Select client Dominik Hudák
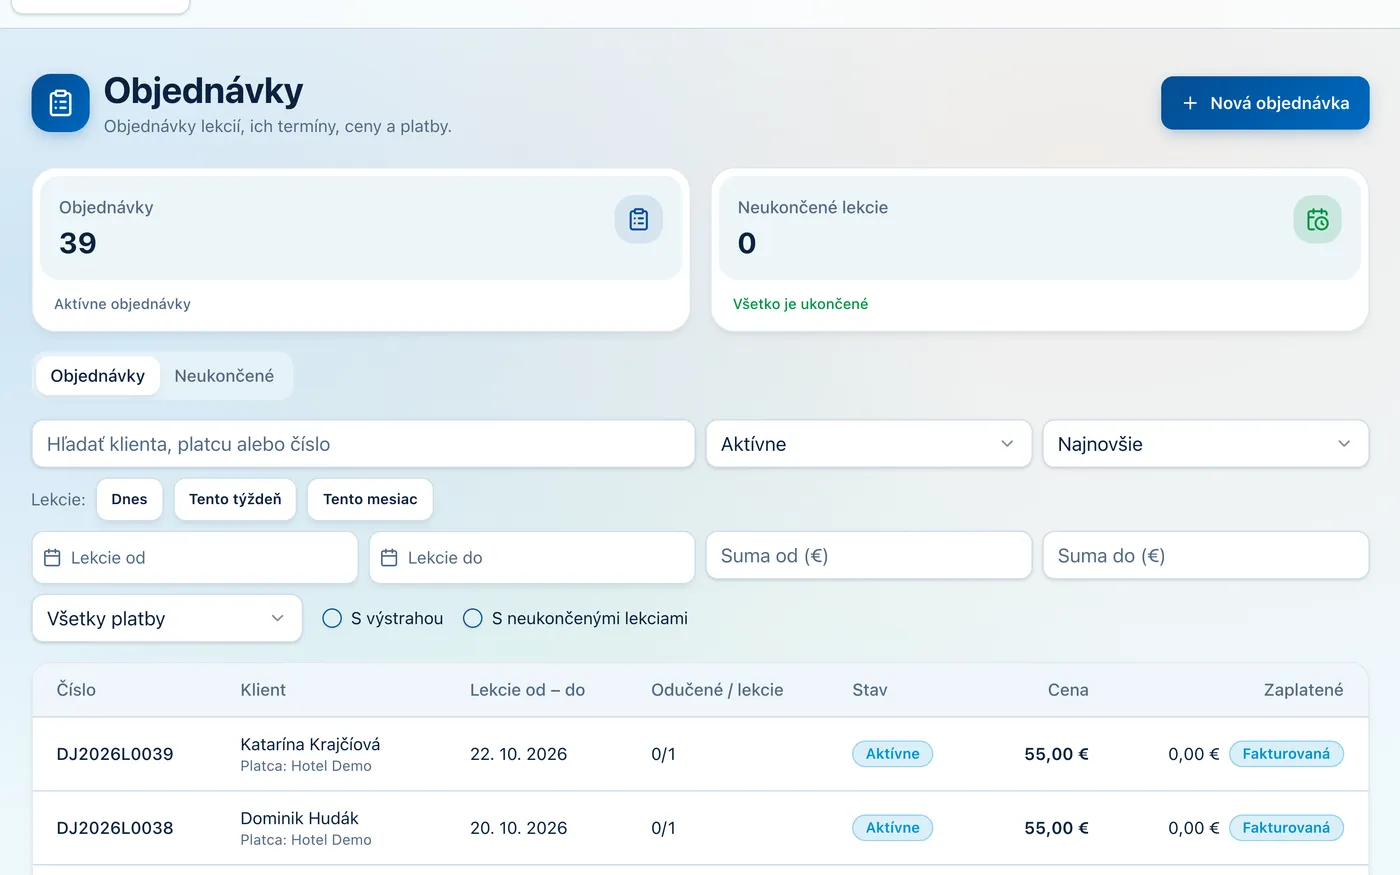 click(299, 818)
